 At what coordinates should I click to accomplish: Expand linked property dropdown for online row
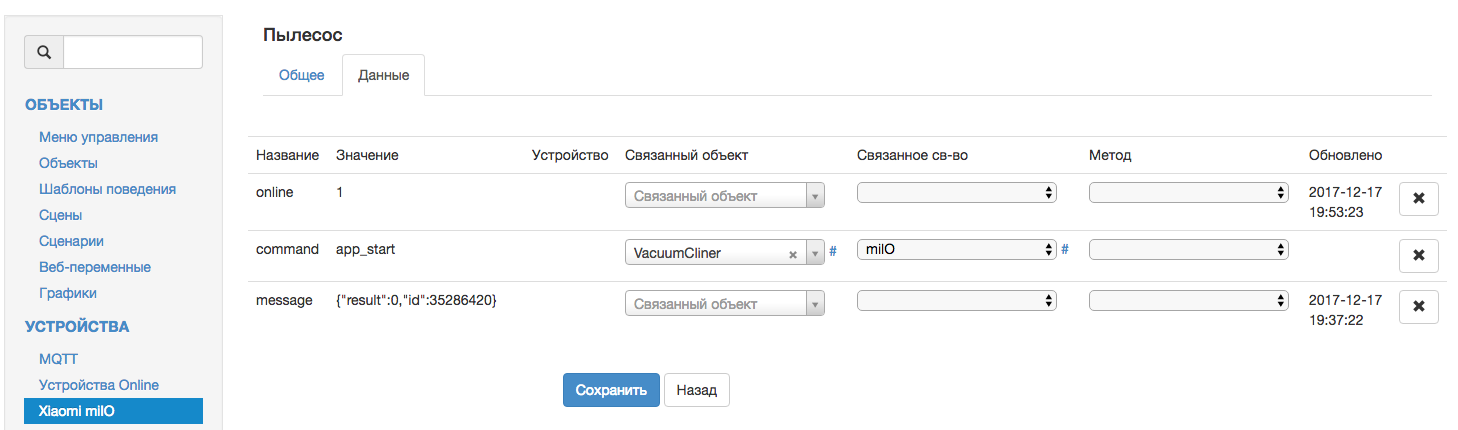pyautogui.click(x=956, y=193)
